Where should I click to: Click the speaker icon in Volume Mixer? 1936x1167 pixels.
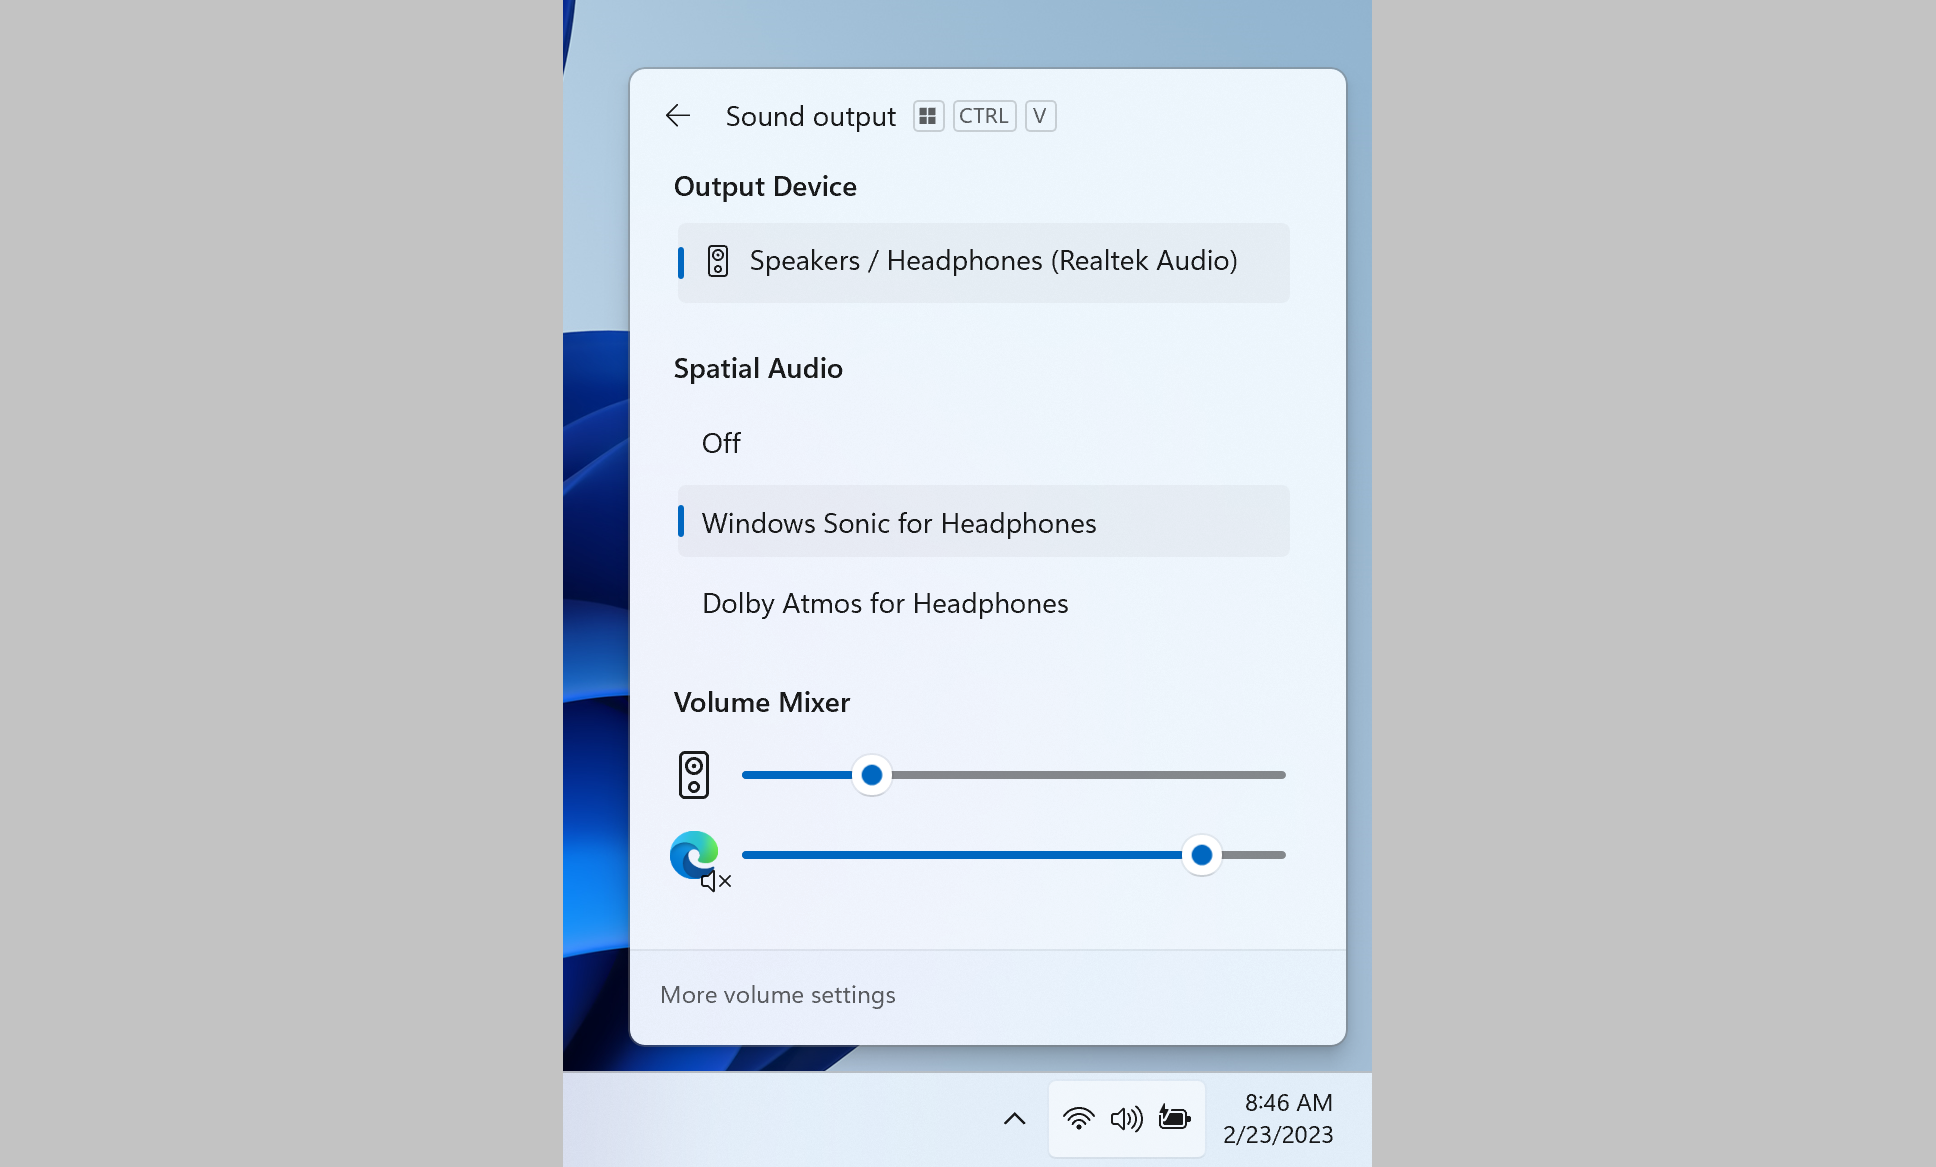(693, 774)
